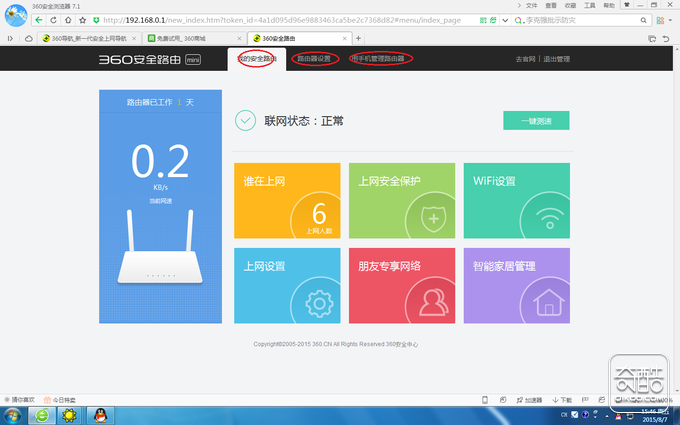Open the 查看 menu
Screen dimensions: 680x425
(x=551, y=6)
